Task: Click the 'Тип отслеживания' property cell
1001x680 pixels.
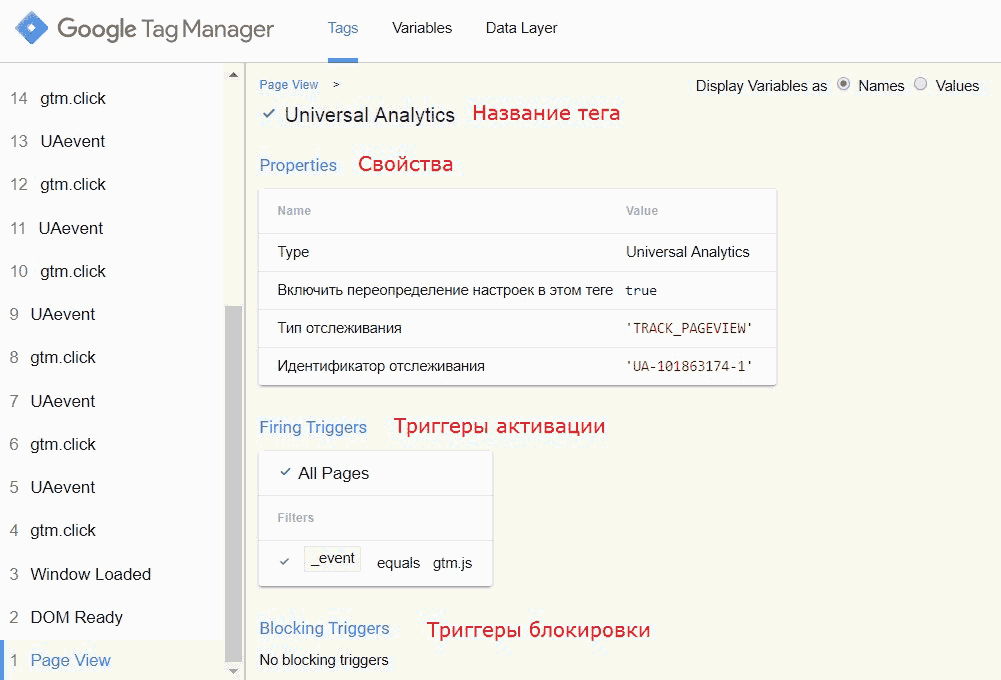Action: pos(340,328)
